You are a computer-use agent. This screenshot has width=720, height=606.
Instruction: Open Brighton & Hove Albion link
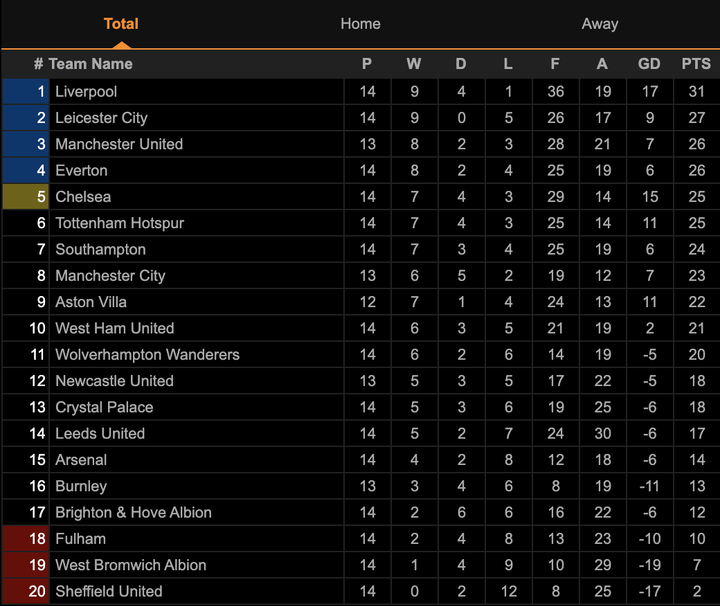(x=133, y=512)
